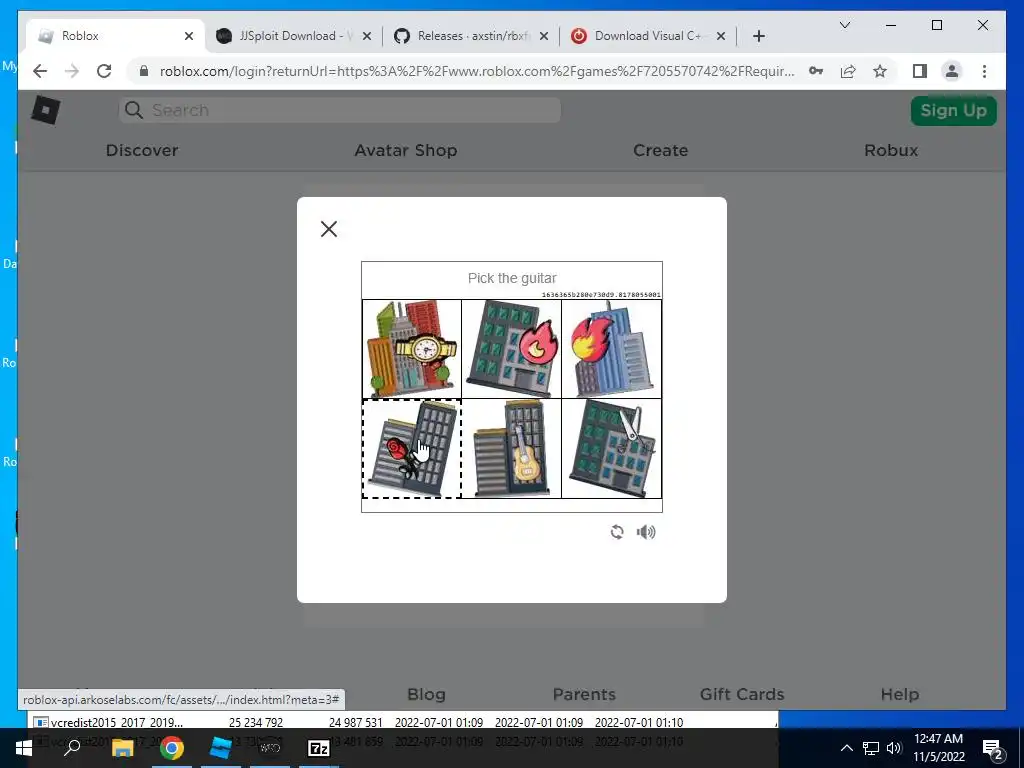The image size is (1024, 768).
Task: Open the Chrome profile avatar menu
Action: (x=952, y=71)
